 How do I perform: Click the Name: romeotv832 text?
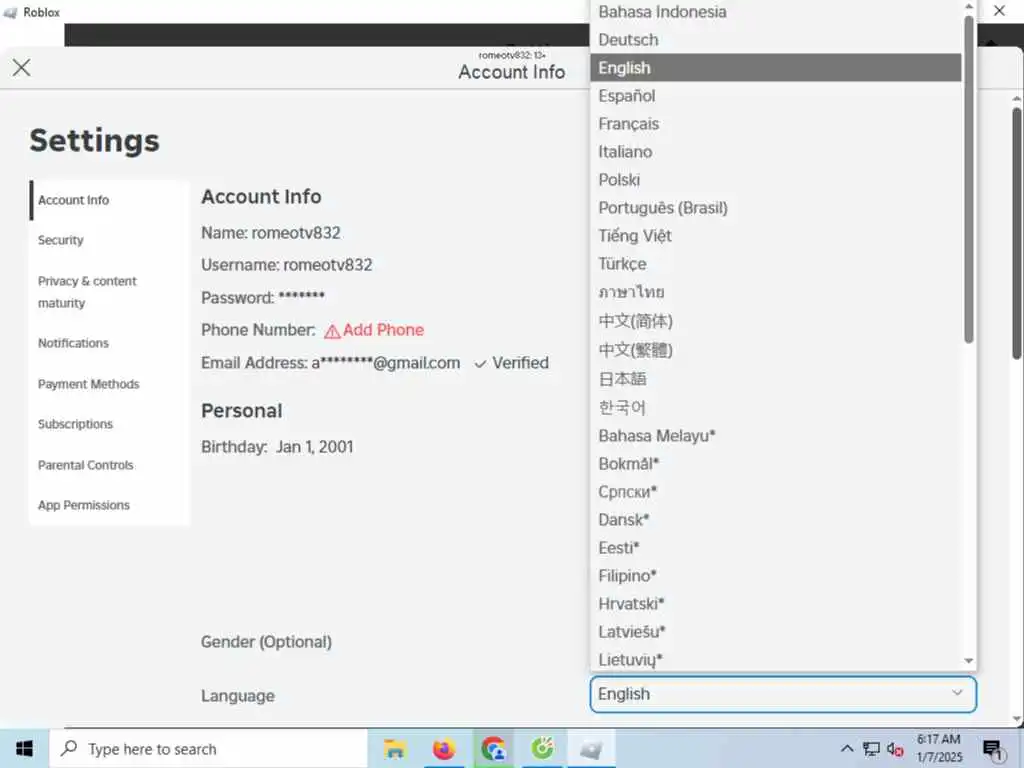pyautogui.click(x=270, y=233)
